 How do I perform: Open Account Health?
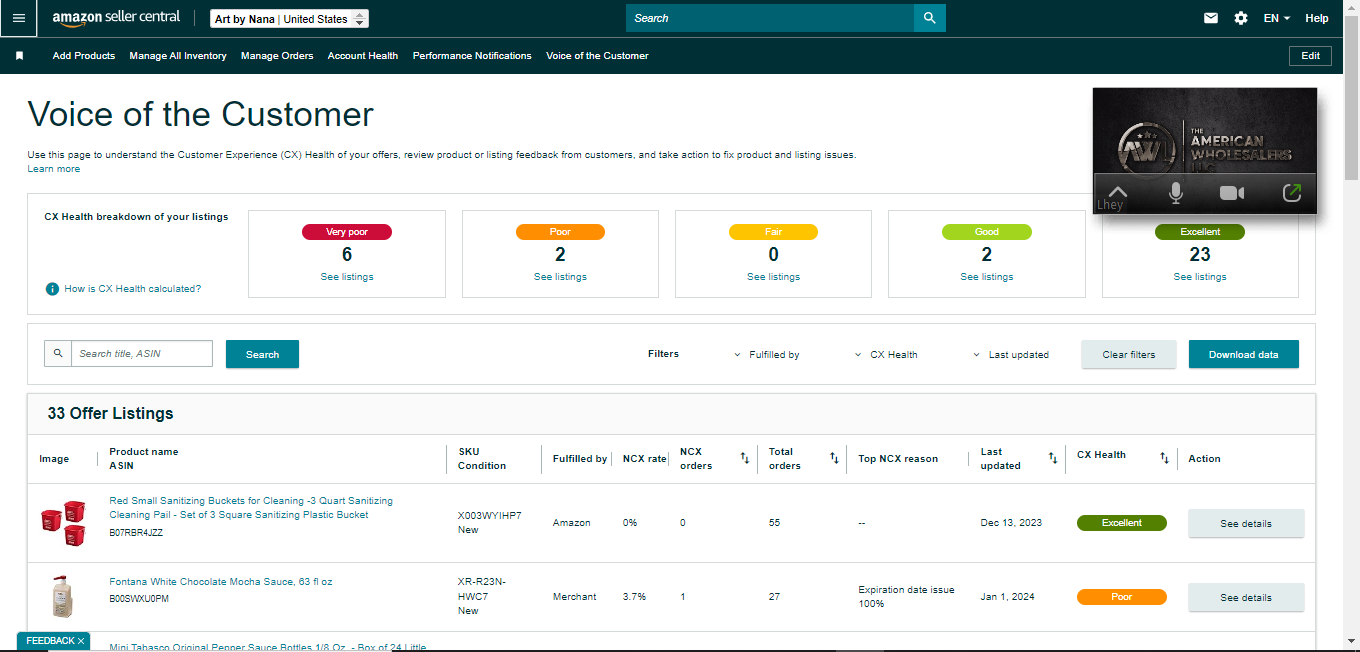pos(363,56)
